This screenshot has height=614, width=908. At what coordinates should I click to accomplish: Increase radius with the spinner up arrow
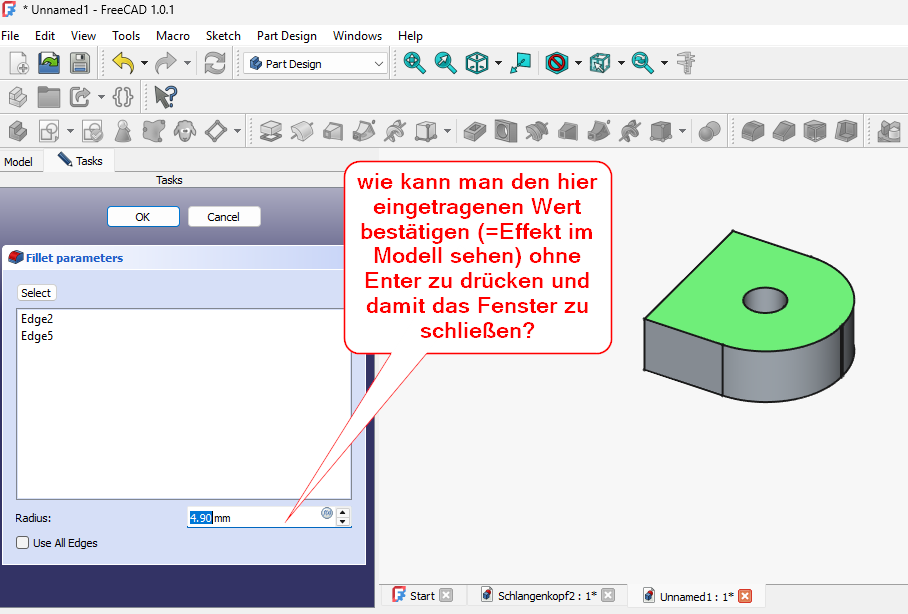pos(344,513)
